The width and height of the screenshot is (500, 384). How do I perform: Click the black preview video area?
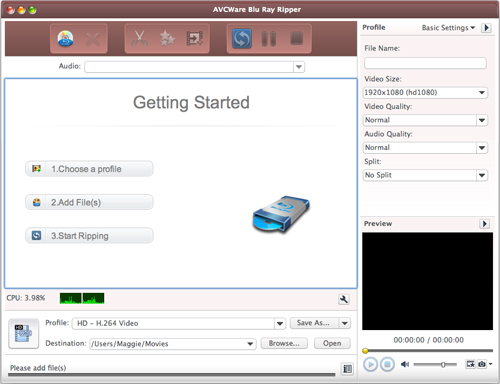pyautogui.click(x=427, y=281)
